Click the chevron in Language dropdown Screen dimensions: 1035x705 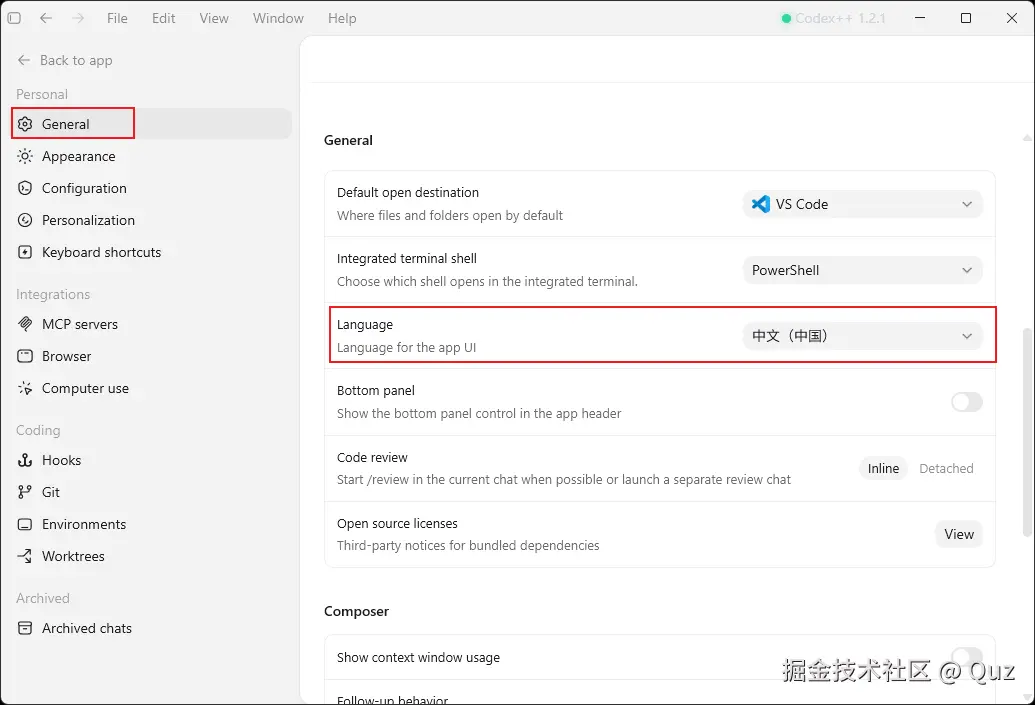click(966, 336)
